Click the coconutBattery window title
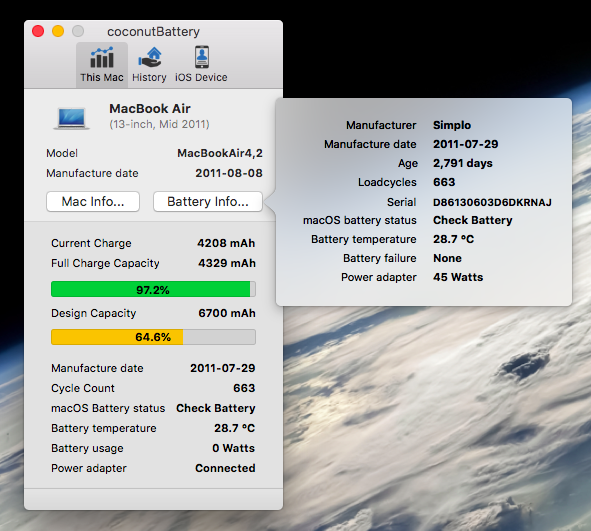Viewport: 591px width, 531px height. (153, 32)
